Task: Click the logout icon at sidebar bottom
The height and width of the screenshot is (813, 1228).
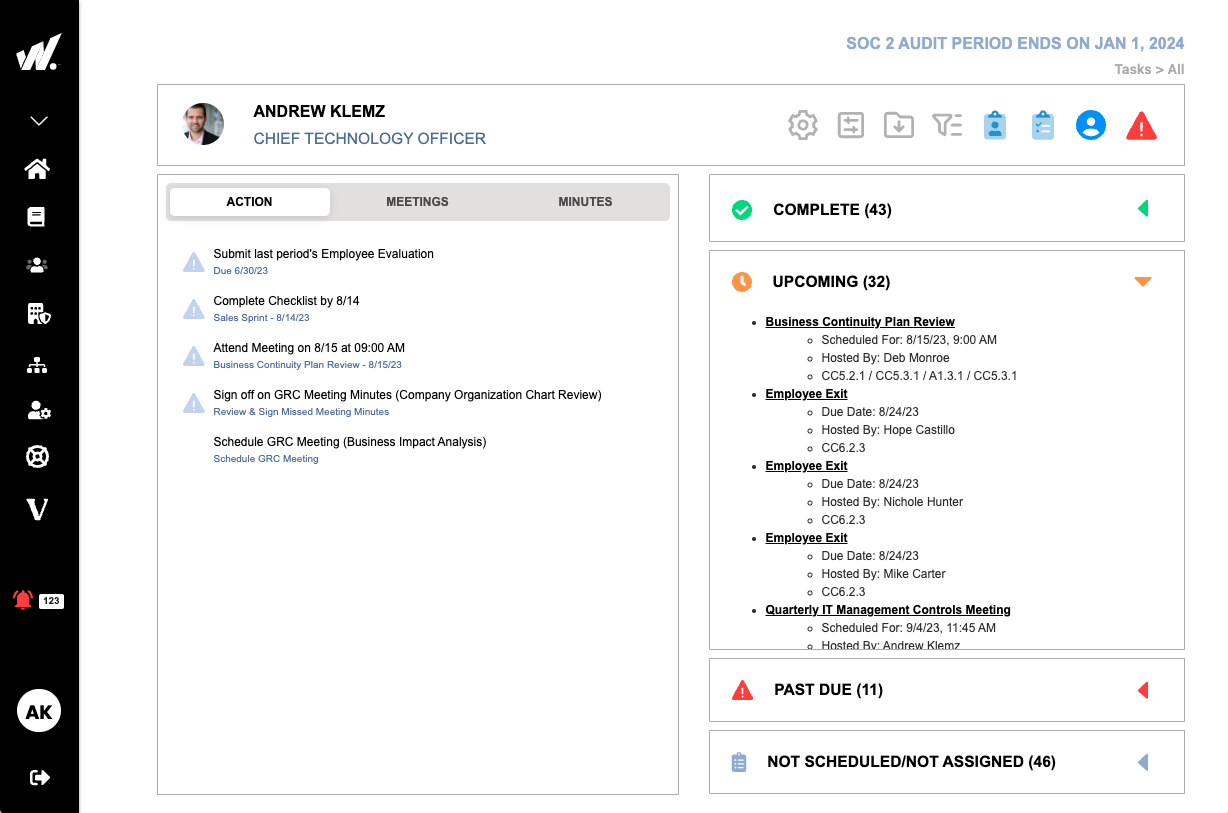Action: tap(37, 777)
